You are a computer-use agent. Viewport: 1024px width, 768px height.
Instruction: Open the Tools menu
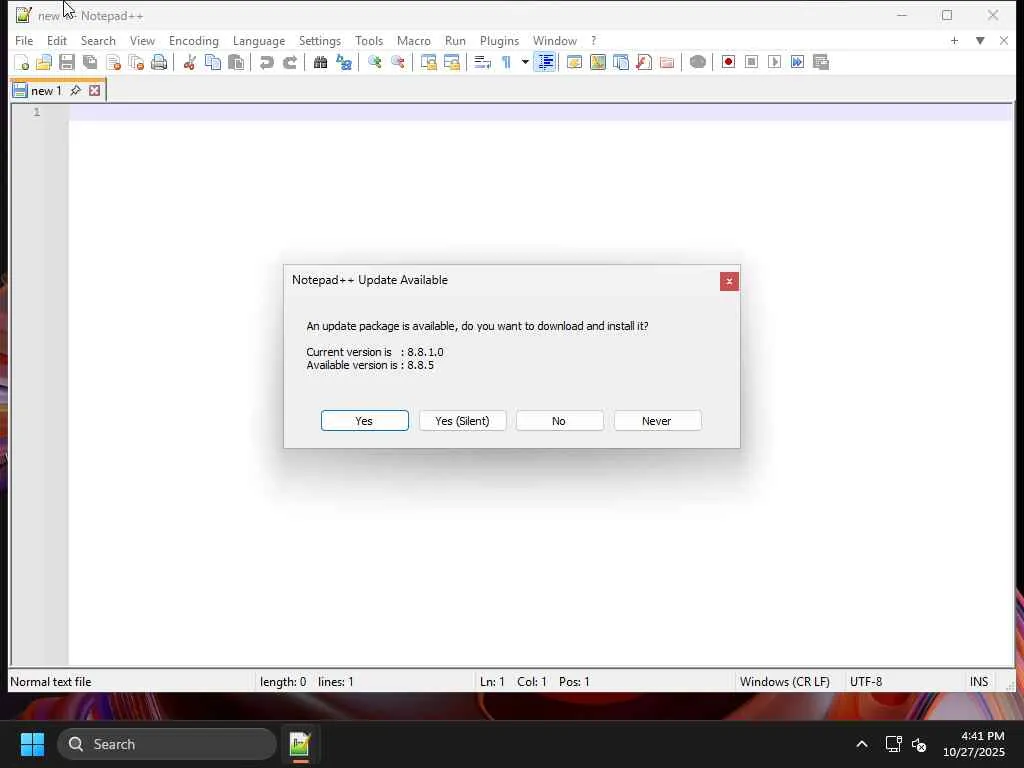[x=369, y=40]
